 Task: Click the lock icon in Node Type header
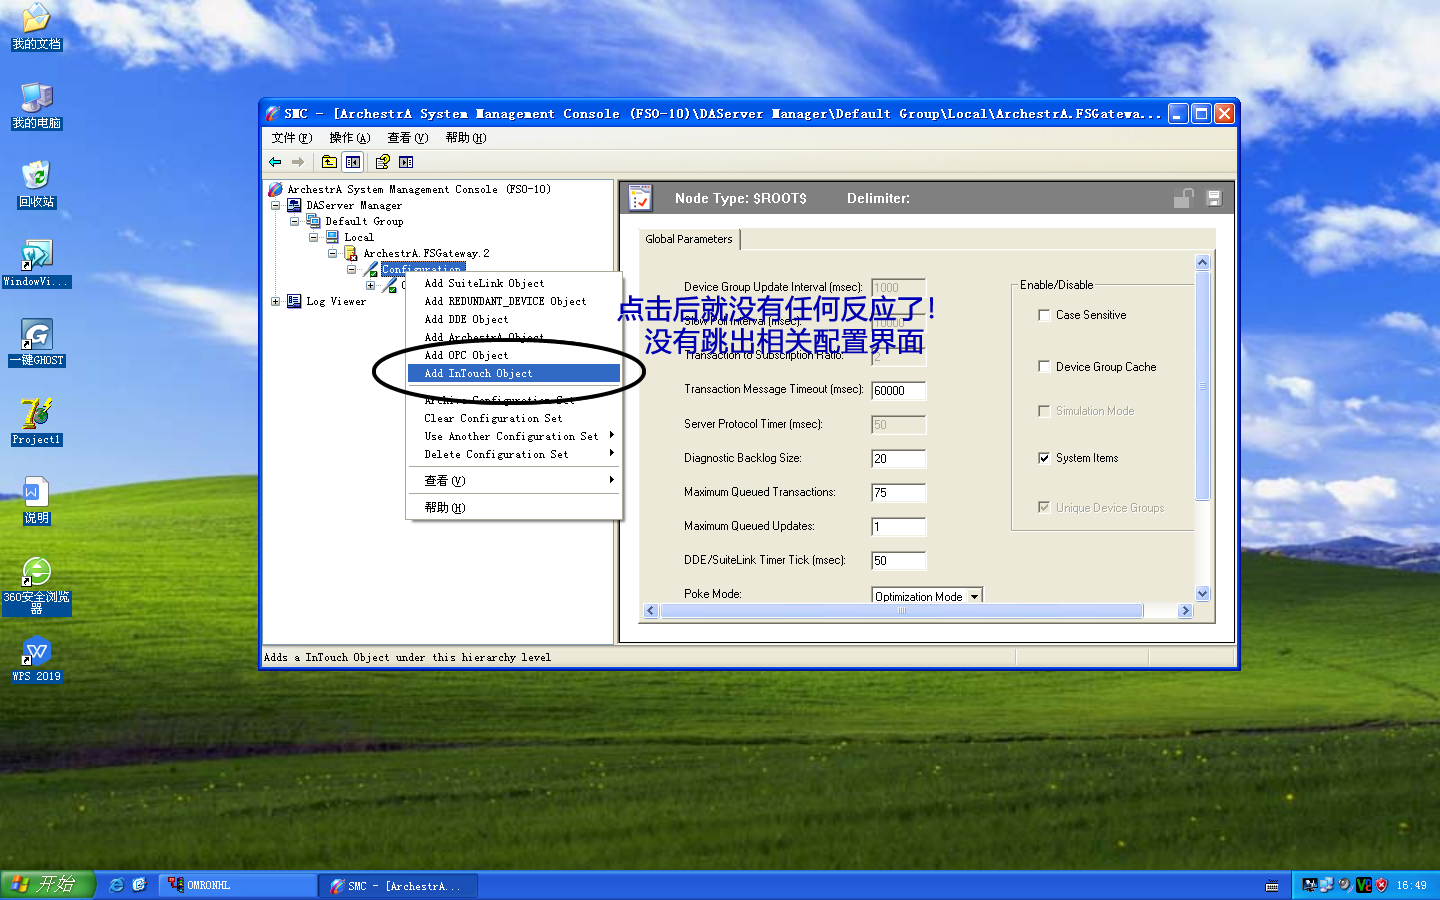tap(1183, 198)
